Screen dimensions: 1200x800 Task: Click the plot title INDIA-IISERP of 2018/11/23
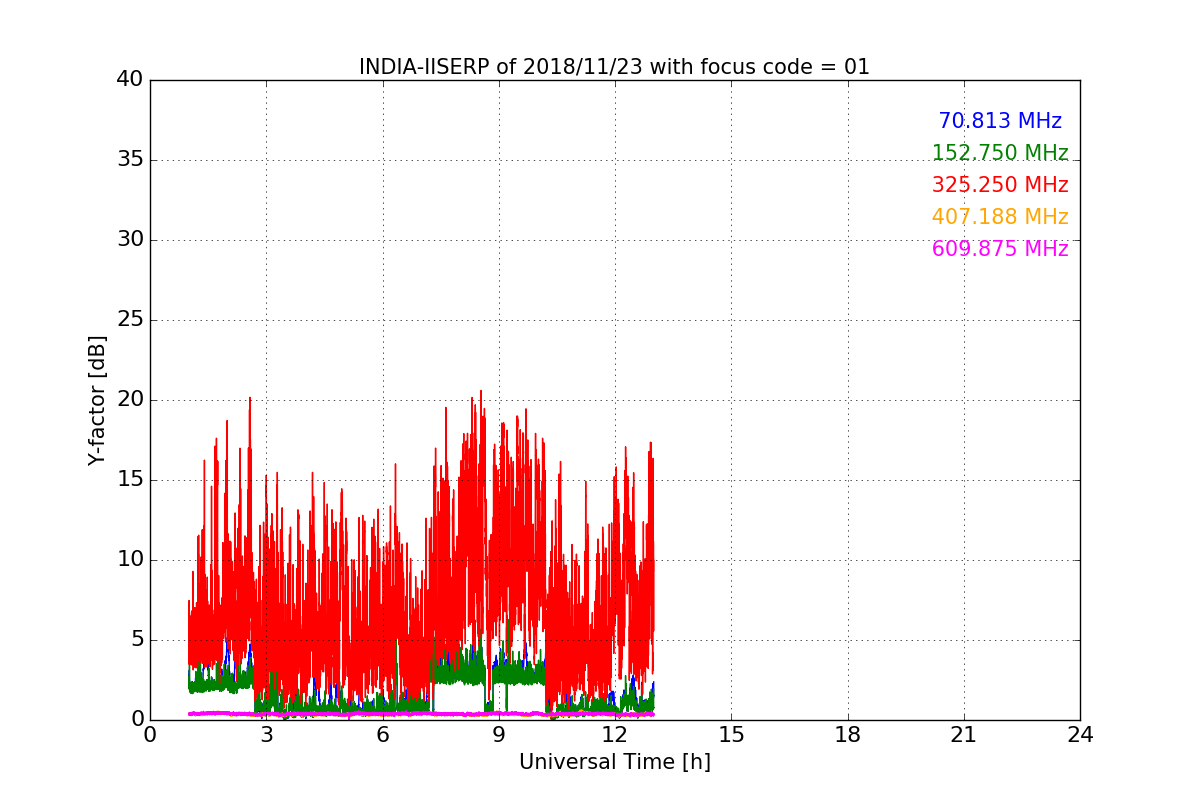(x=614, y=67)
